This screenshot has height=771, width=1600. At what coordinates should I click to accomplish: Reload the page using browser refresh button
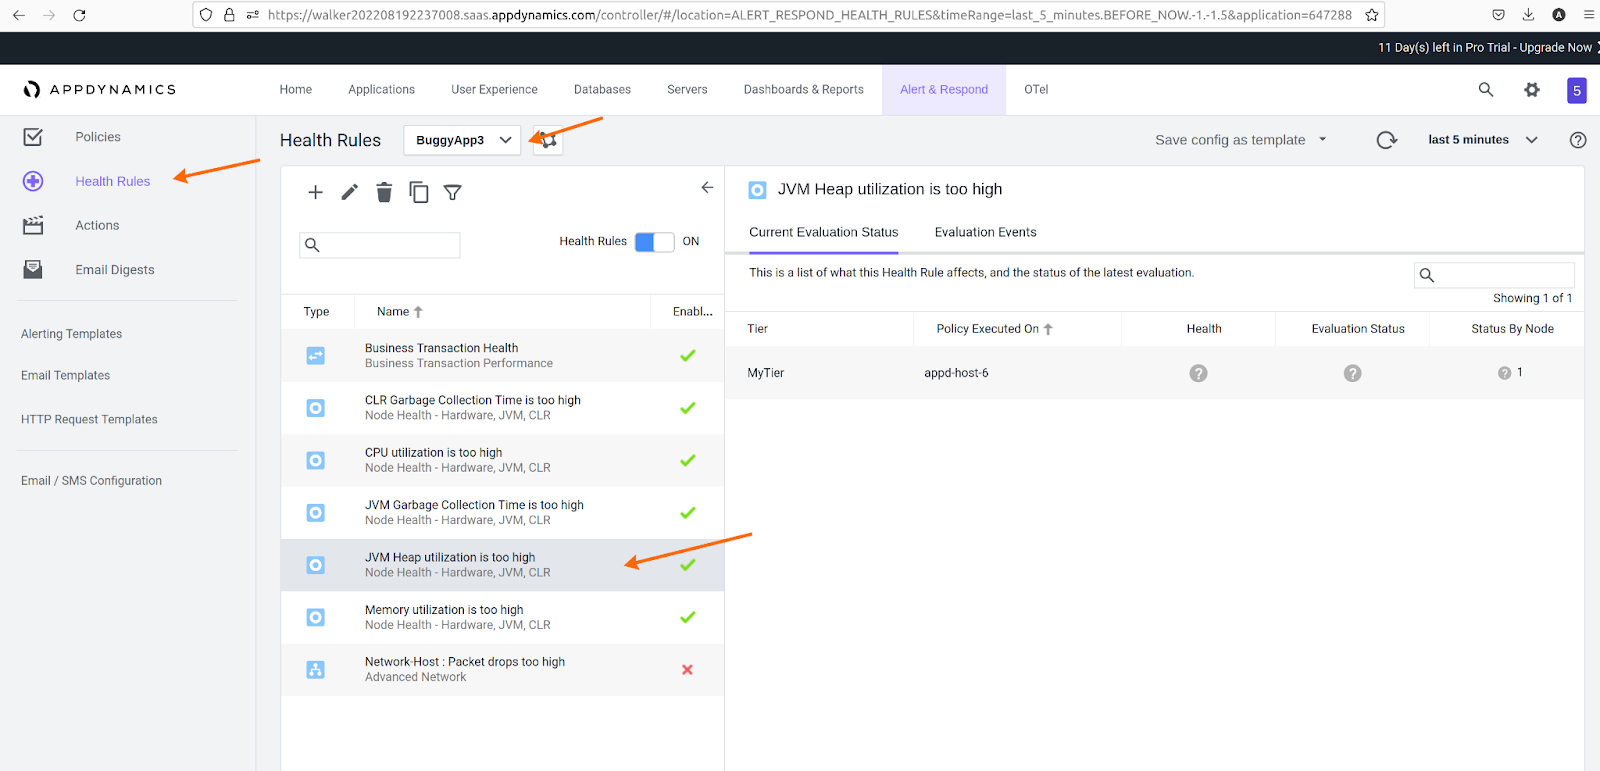(79, 15)
